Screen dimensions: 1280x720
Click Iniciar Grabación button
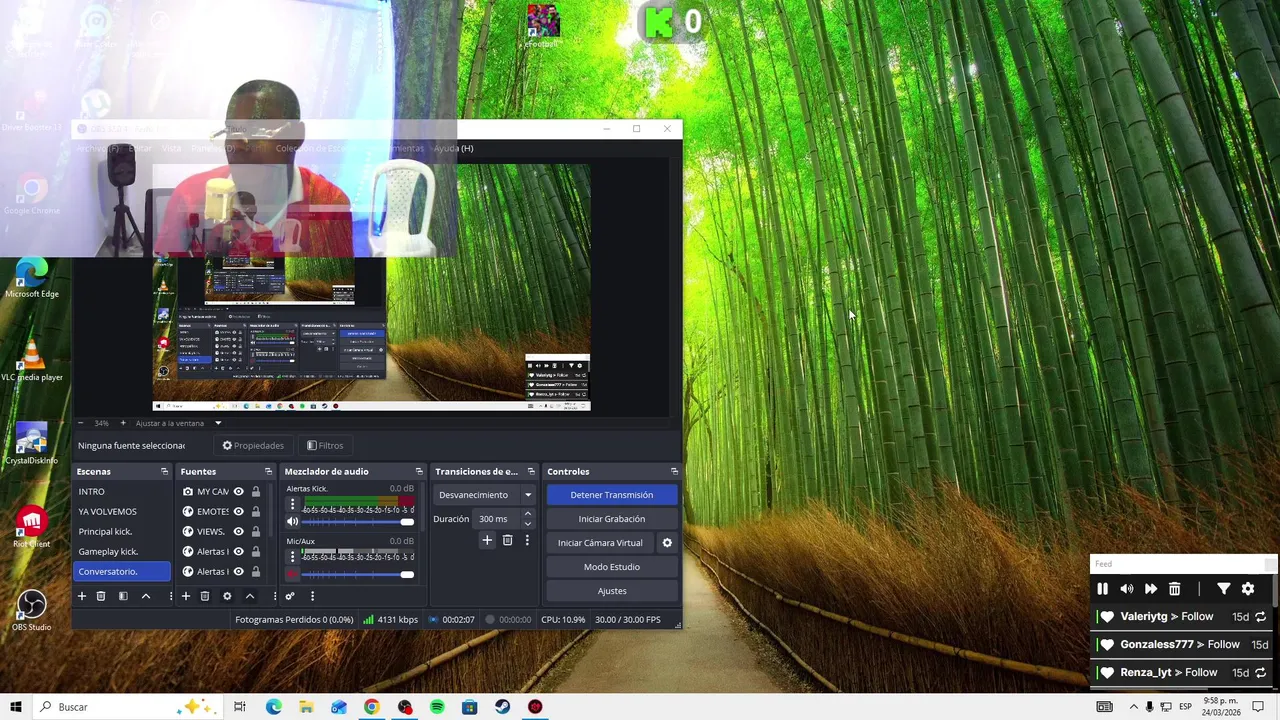pyautogui.click(x=612, y=519)
